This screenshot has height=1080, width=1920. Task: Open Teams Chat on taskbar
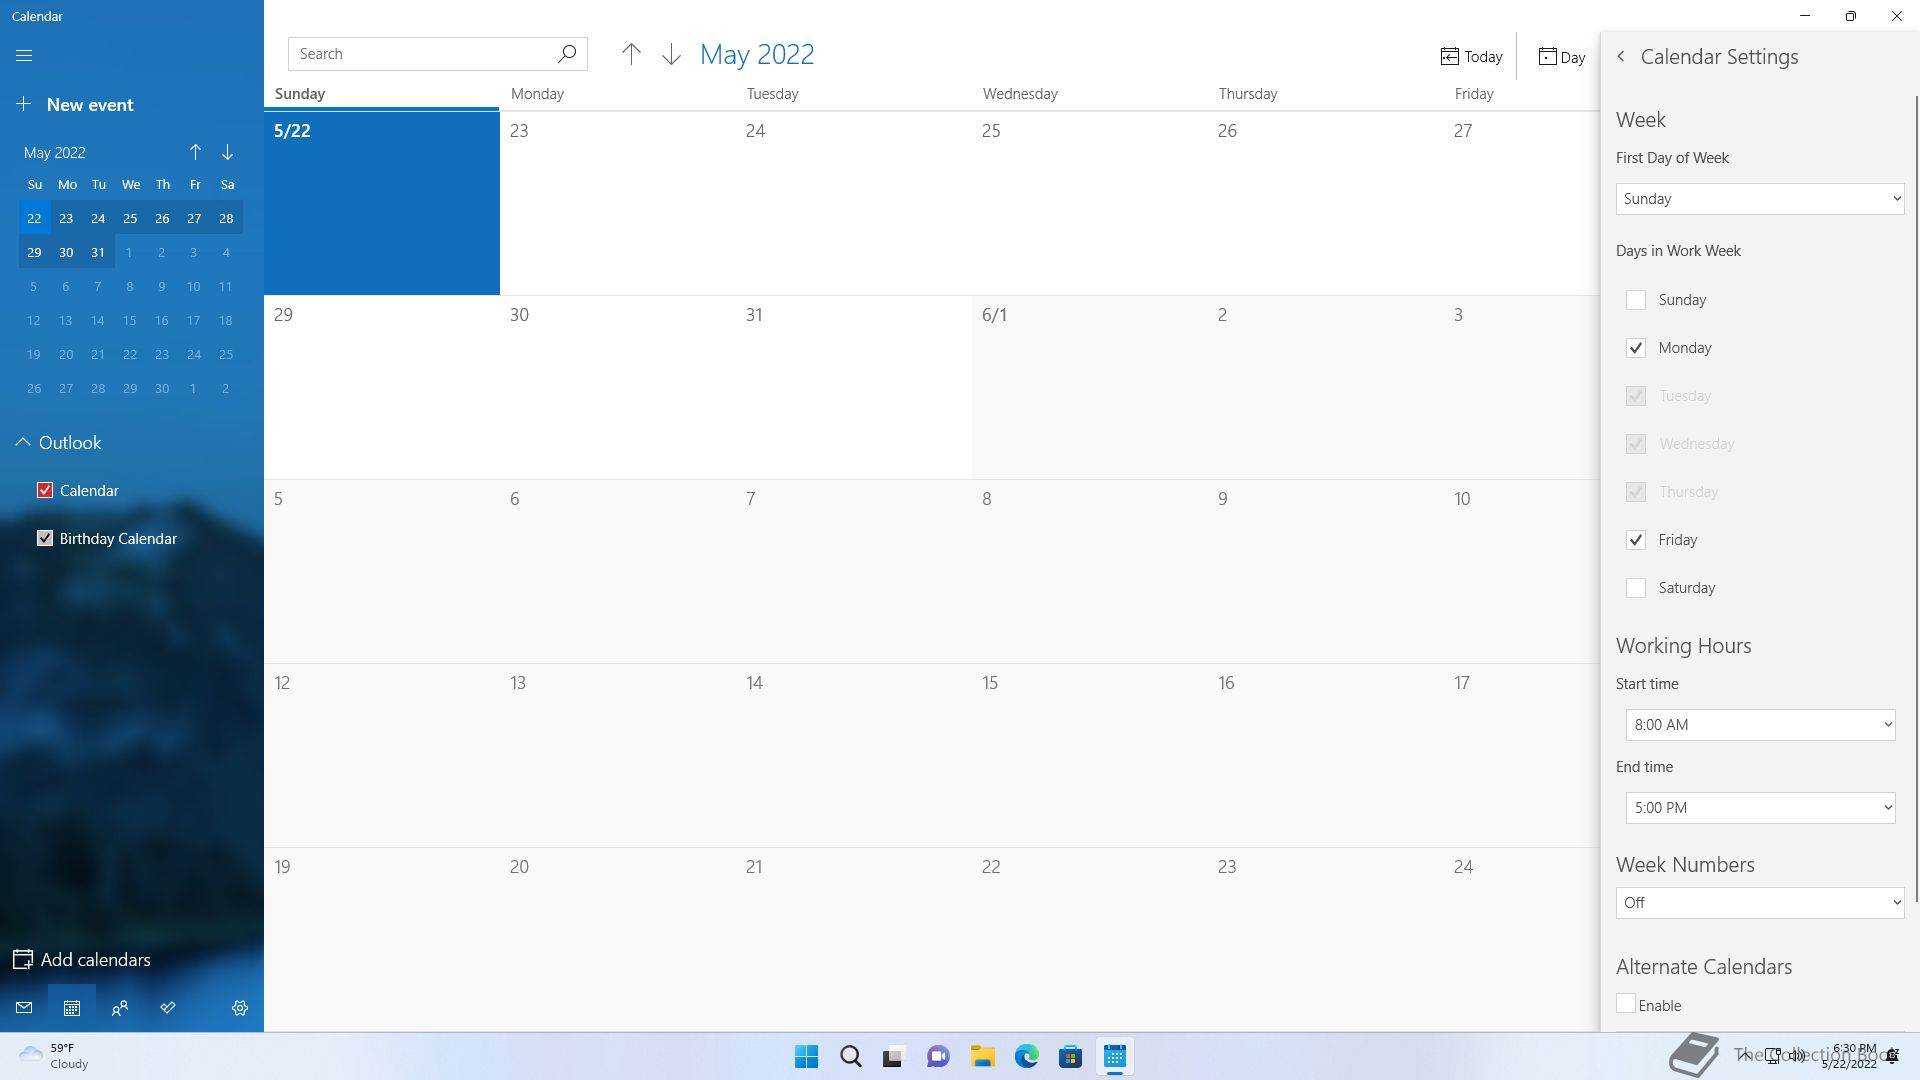point(938,1057)
